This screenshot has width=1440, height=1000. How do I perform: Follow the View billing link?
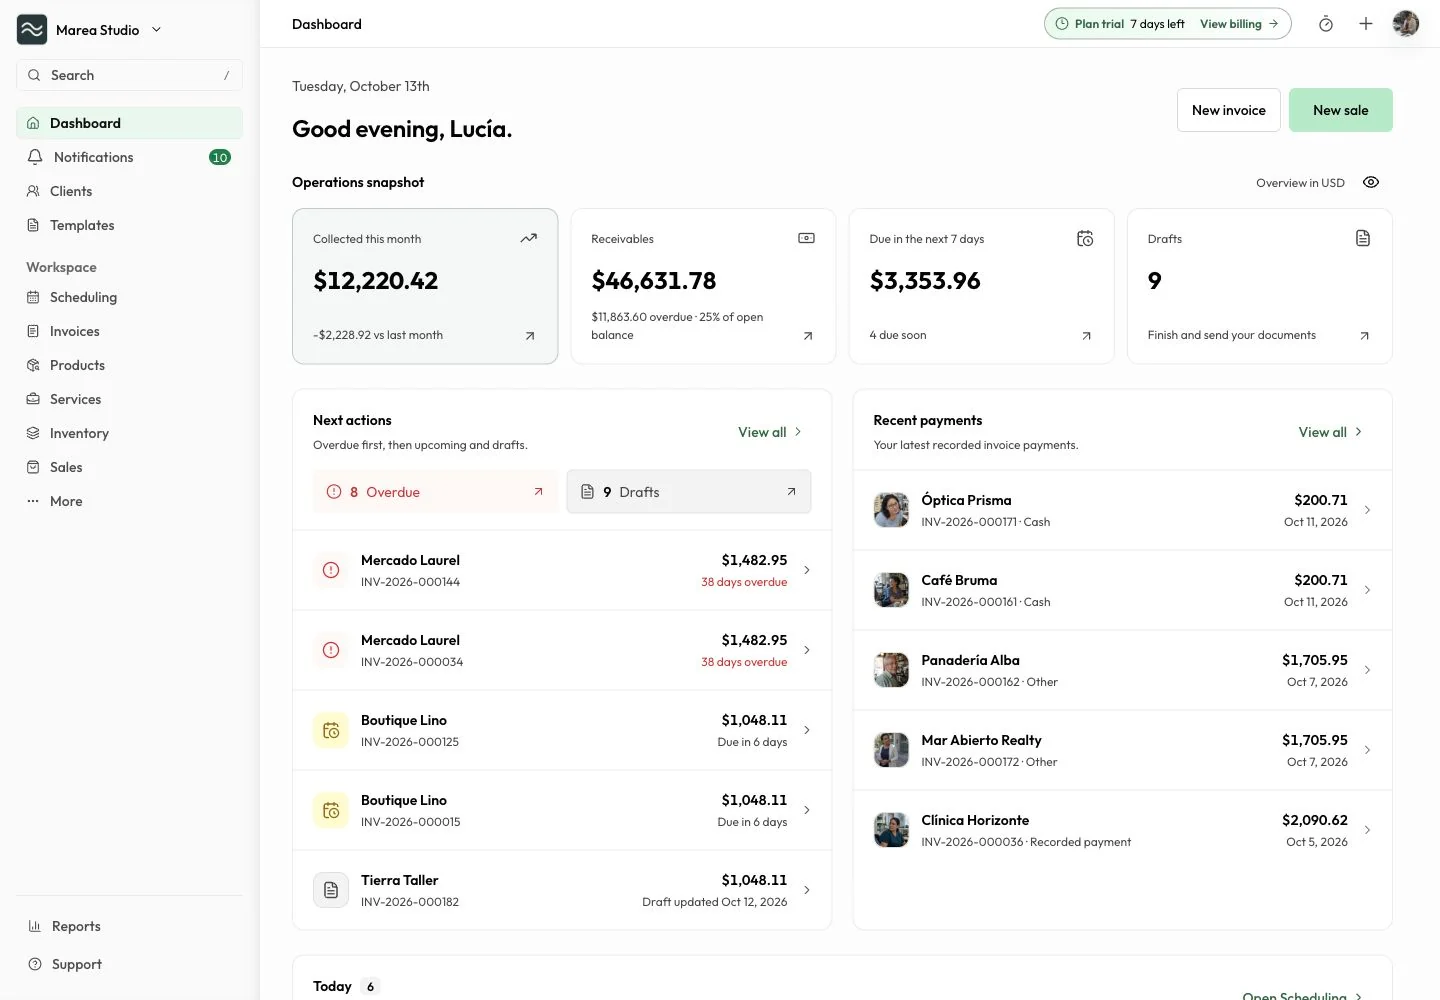[x=1239, y=24]
